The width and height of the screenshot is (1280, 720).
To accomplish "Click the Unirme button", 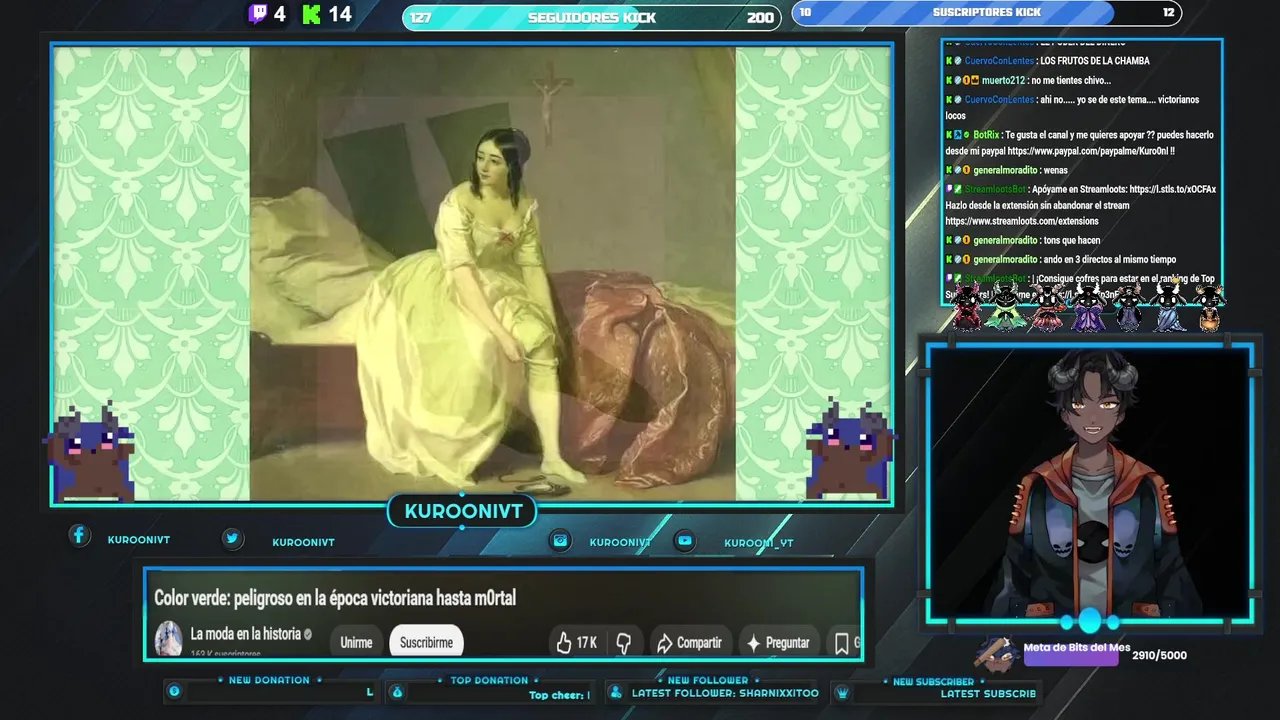I will tap(356, 643).
